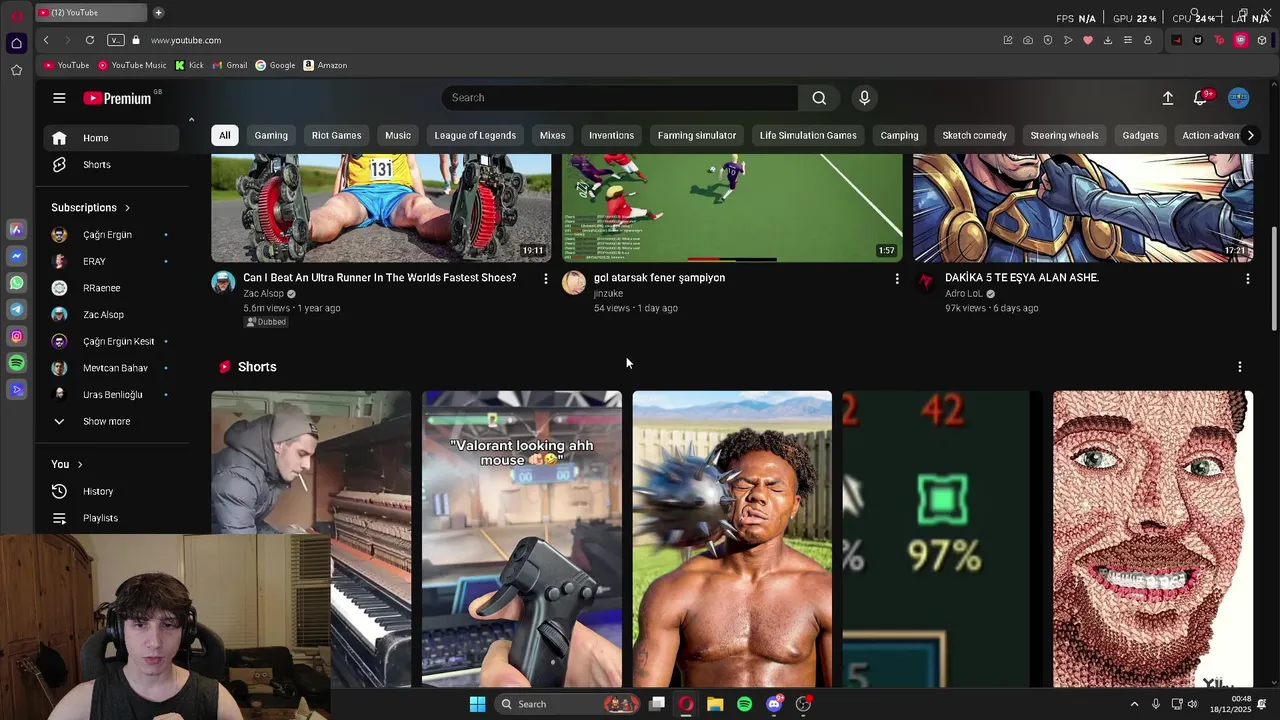Open Spotify from the taskbar
Screen dimensions: 1280x720
744,704
